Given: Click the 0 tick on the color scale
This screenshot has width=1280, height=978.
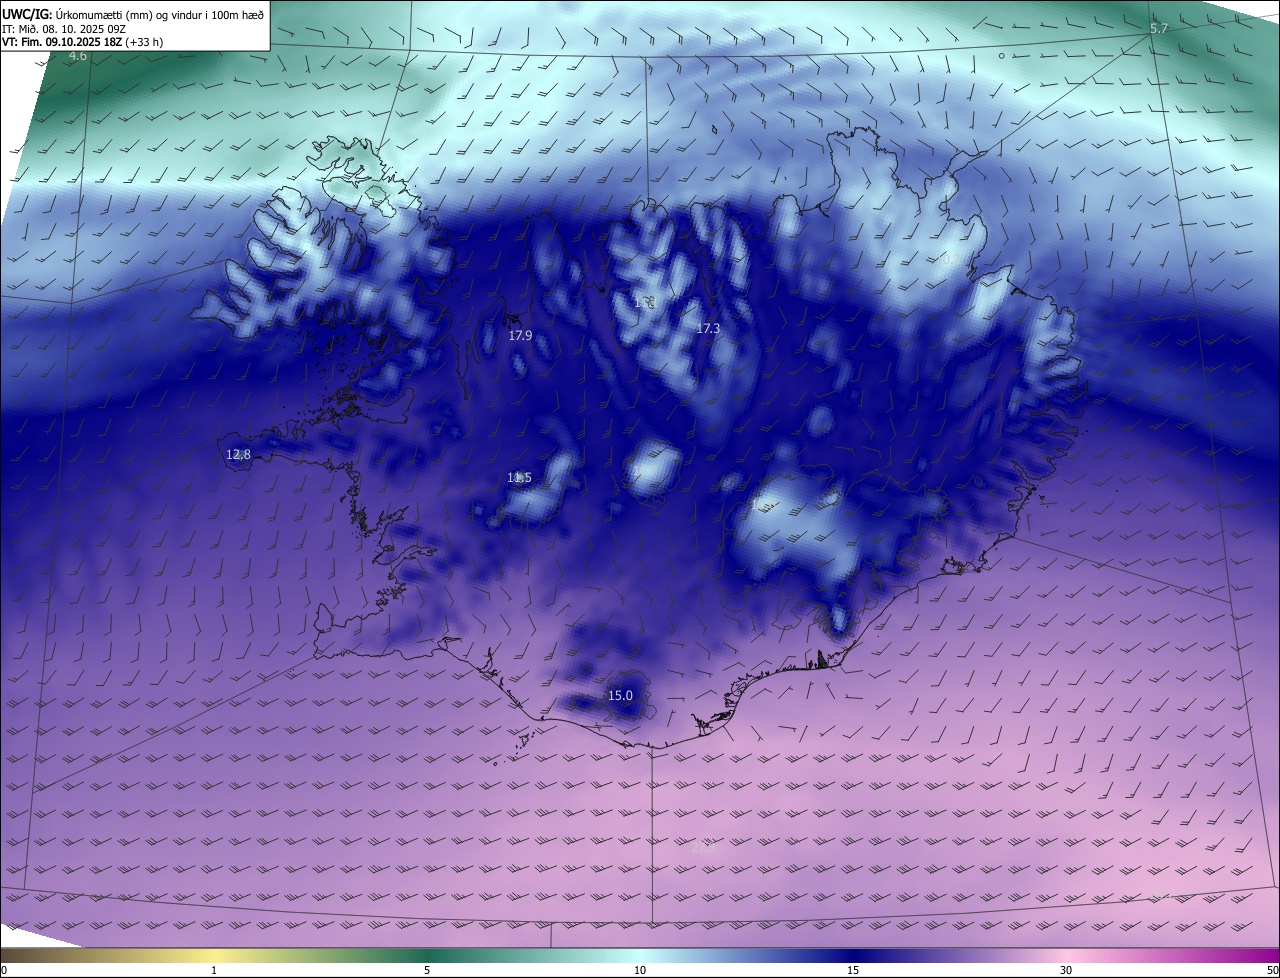Looking at the screenshot, I should [x=4, y=970].
